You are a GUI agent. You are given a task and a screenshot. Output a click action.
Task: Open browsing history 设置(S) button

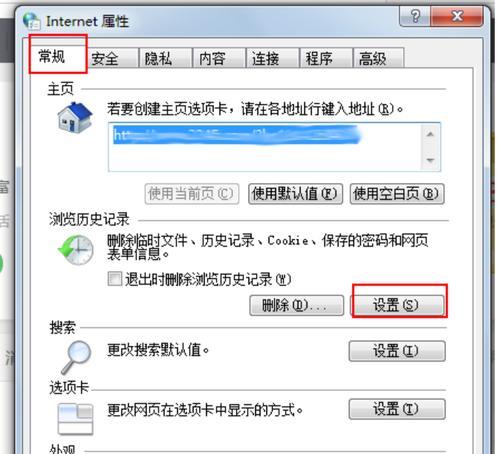pos(397,305)
